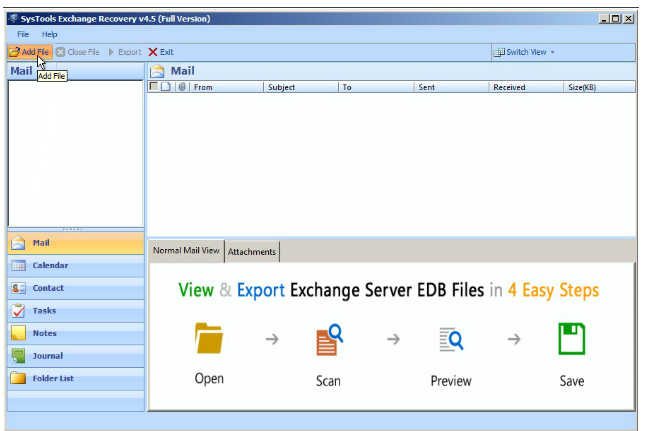Open the File menu
The image size is (645, 431).
pos(23,34)
